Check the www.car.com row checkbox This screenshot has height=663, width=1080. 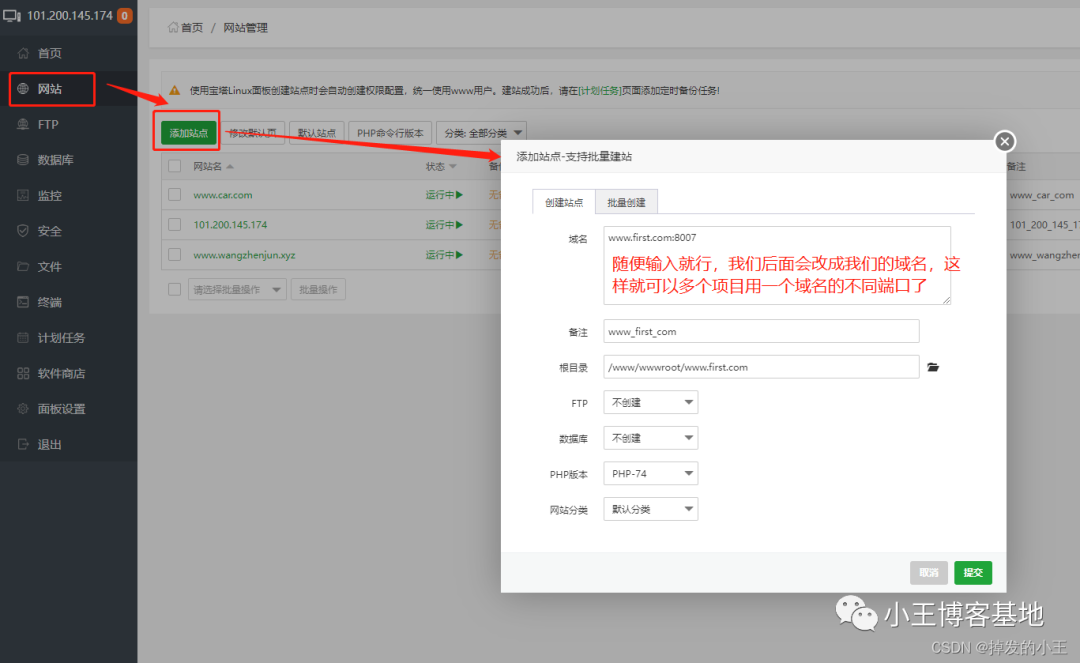[x=175, y=195]
